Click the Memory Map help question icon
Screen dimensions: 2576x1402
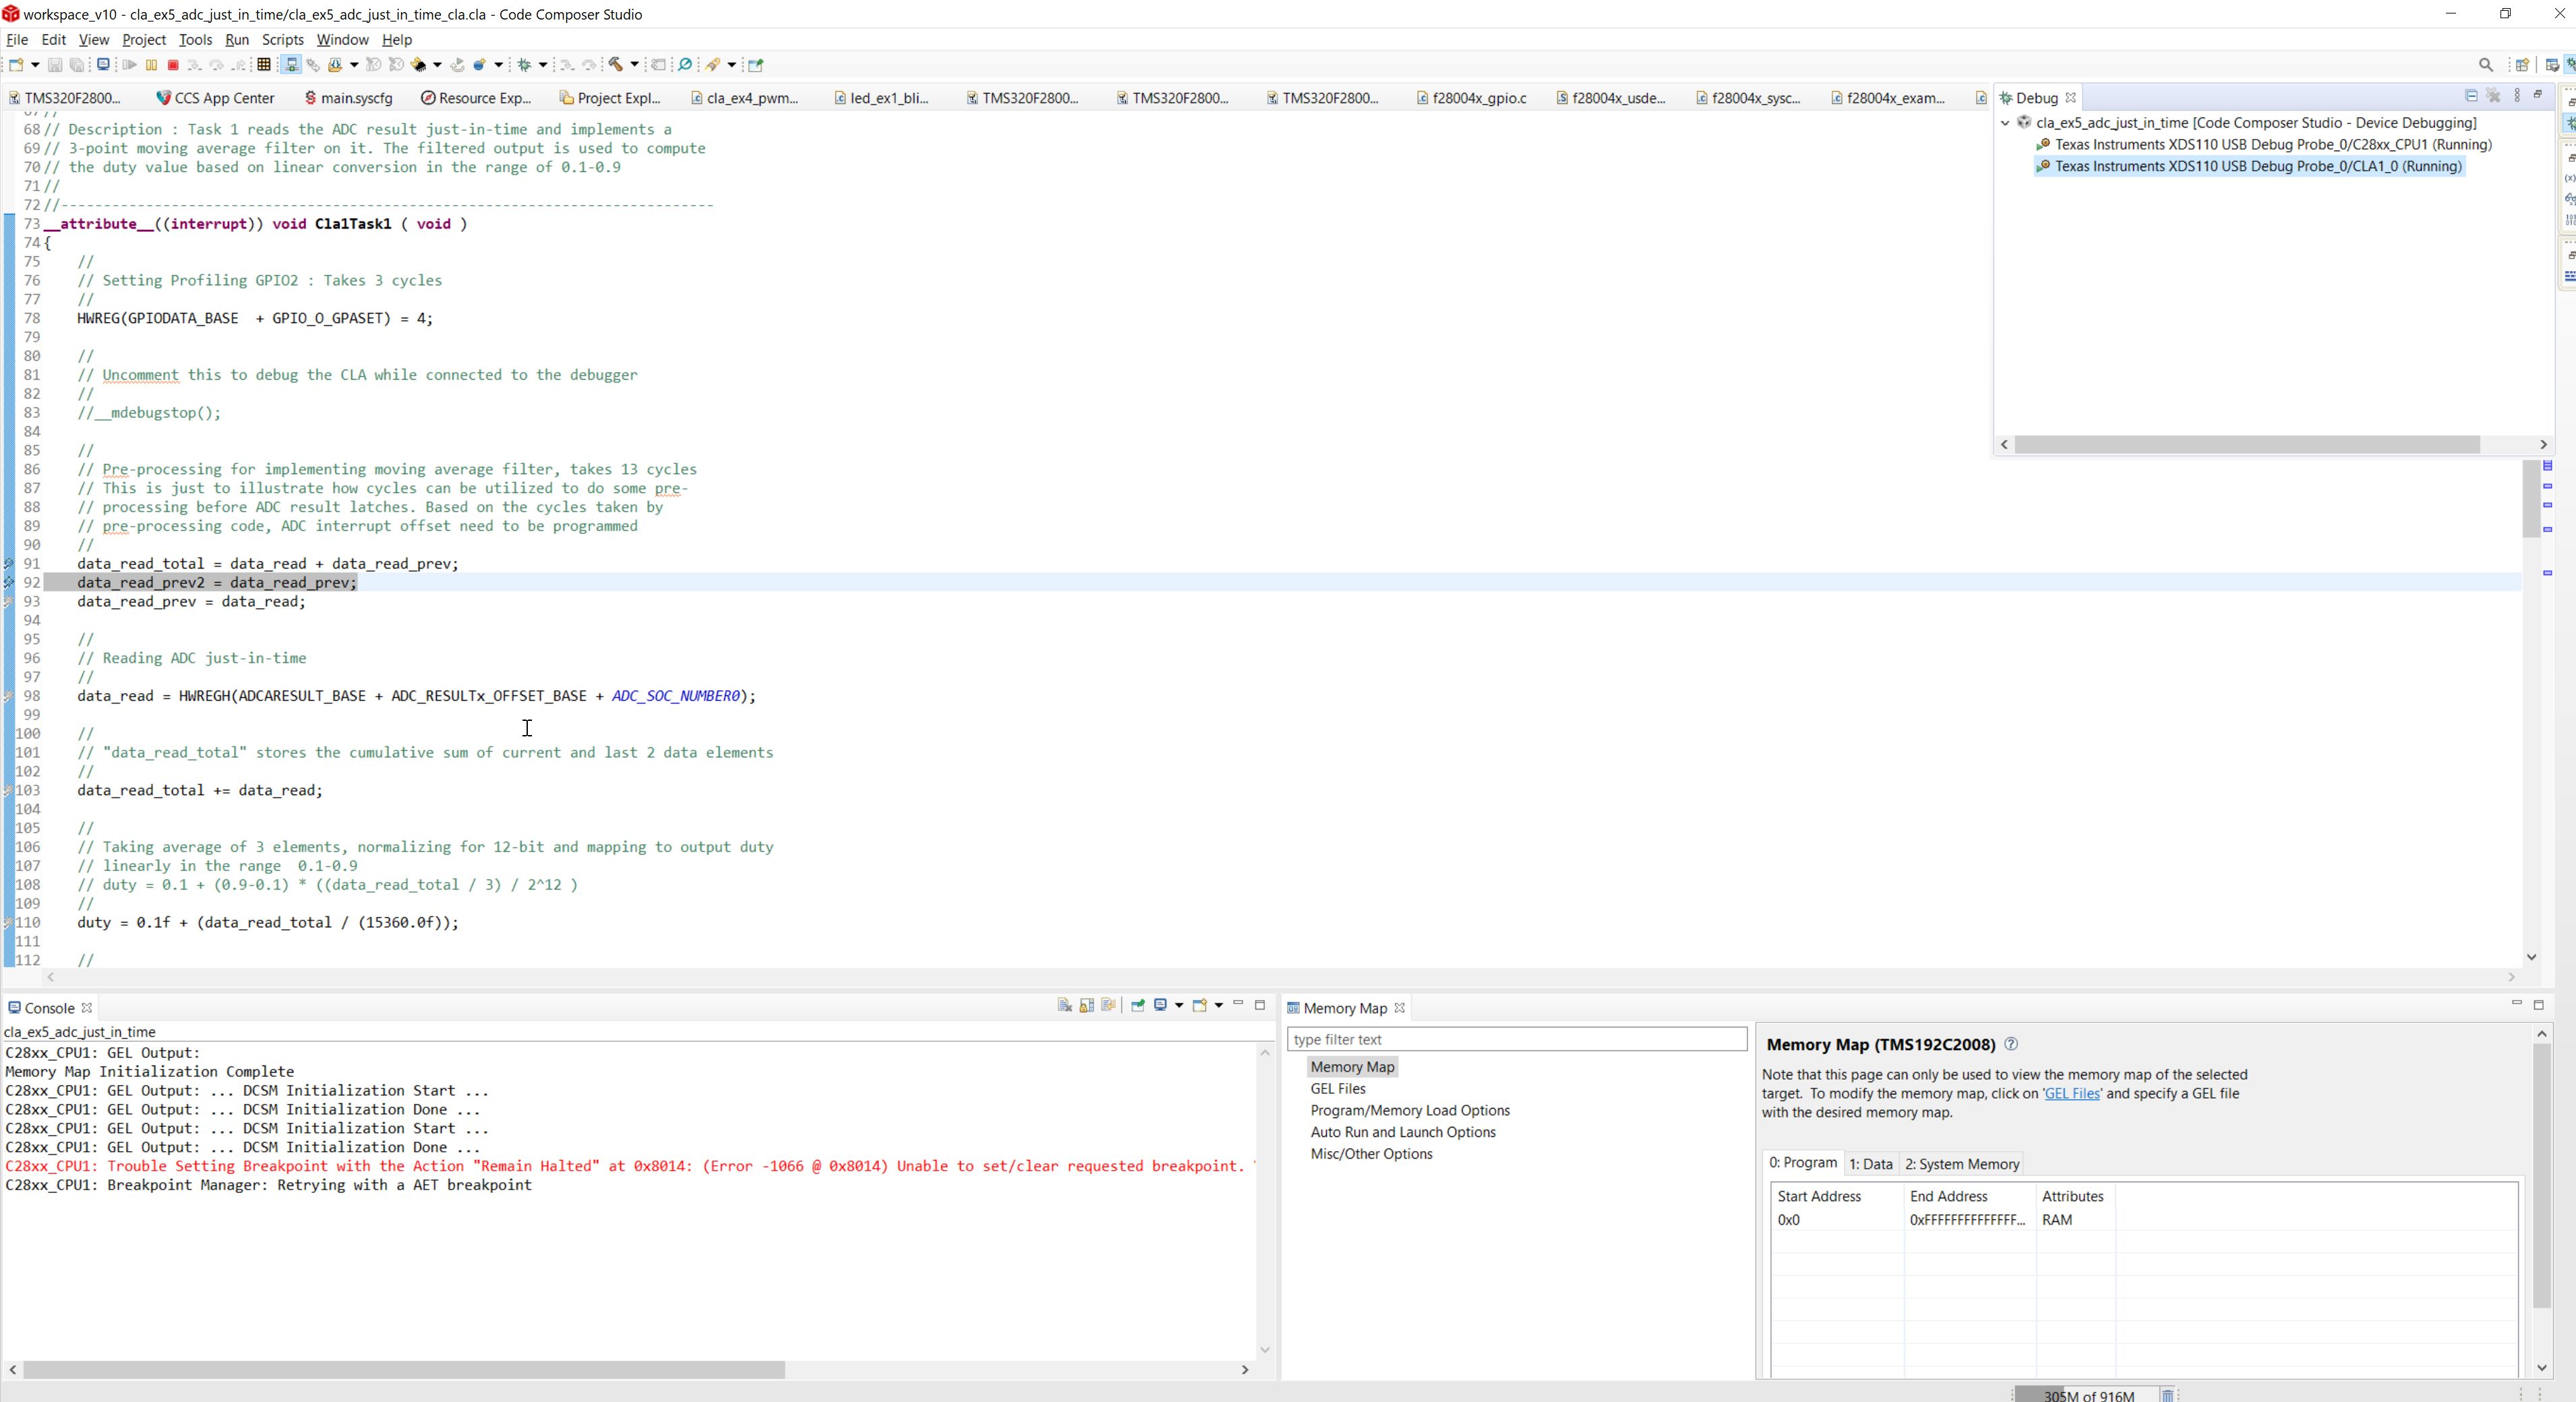(2011, 1044)
